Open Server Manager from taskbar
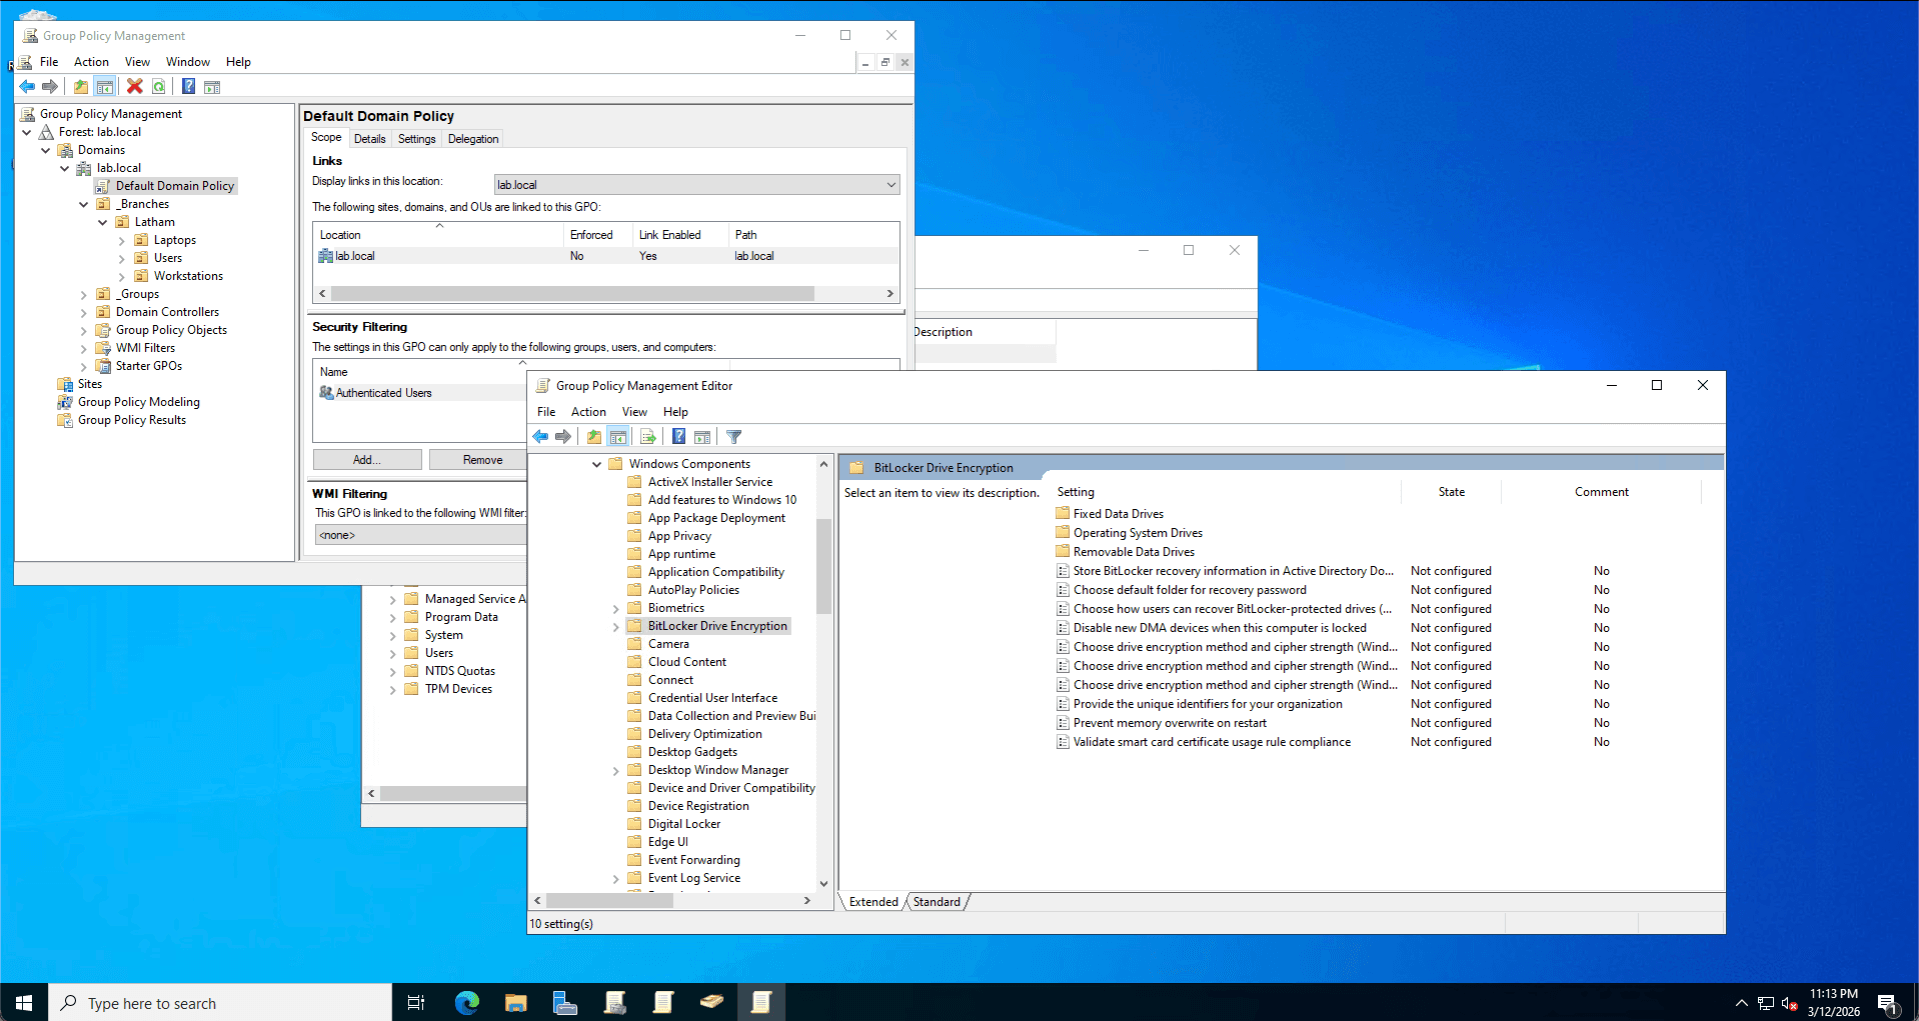1919x1021 pixels. coord(565,1002)
